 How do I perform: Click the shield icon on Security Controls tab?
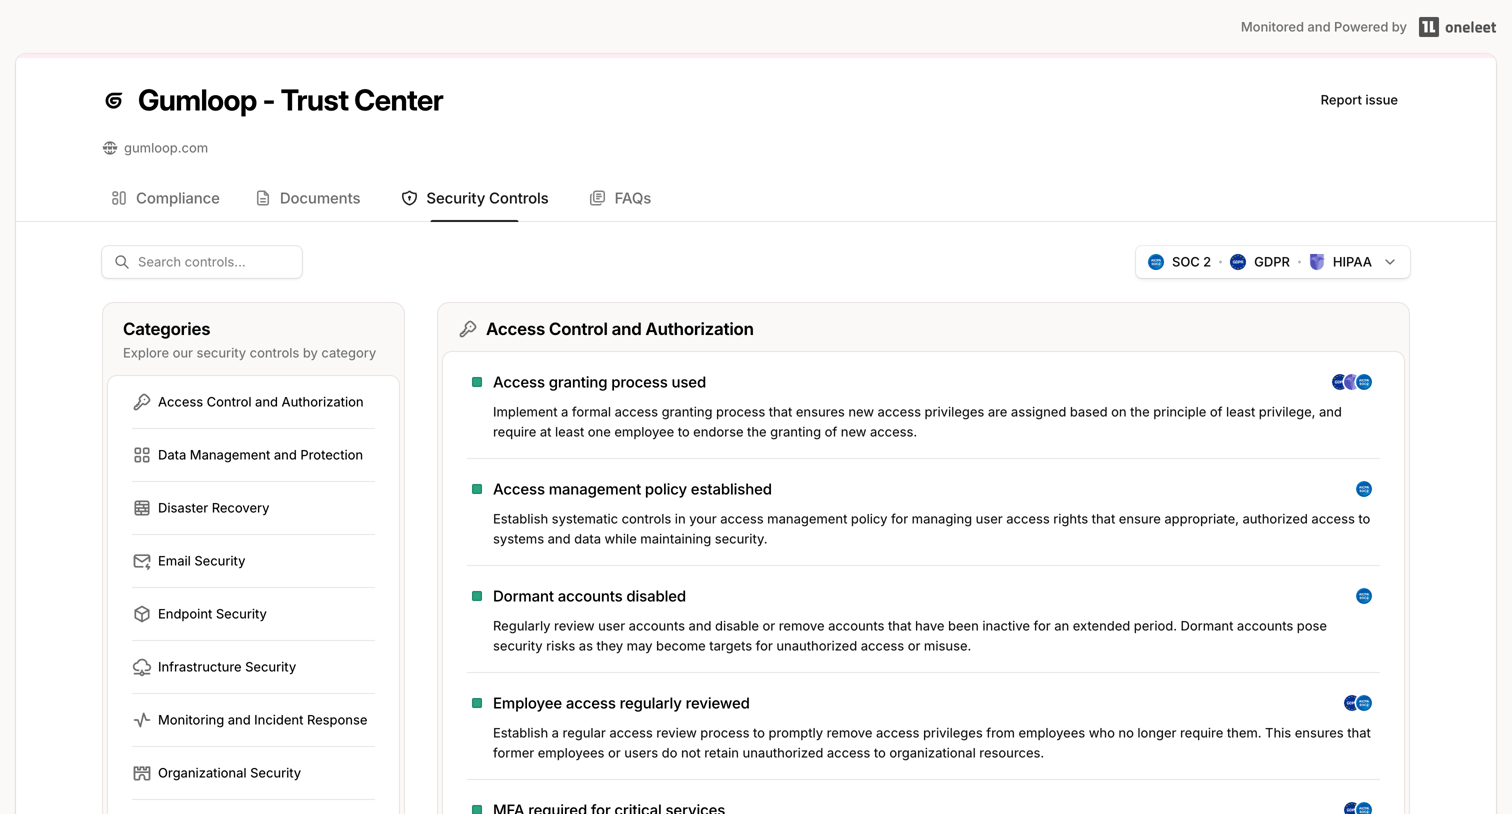click(409, 198)
